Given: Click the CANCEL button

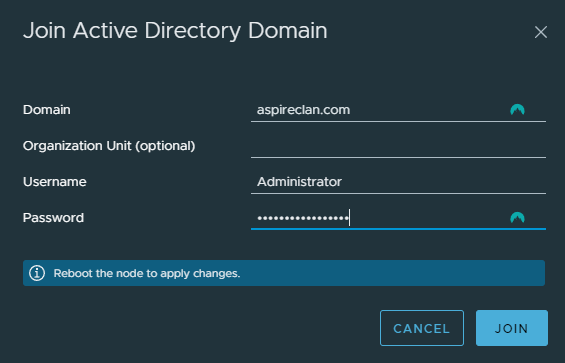Looking at the screenshot, I should pos(422,328).
